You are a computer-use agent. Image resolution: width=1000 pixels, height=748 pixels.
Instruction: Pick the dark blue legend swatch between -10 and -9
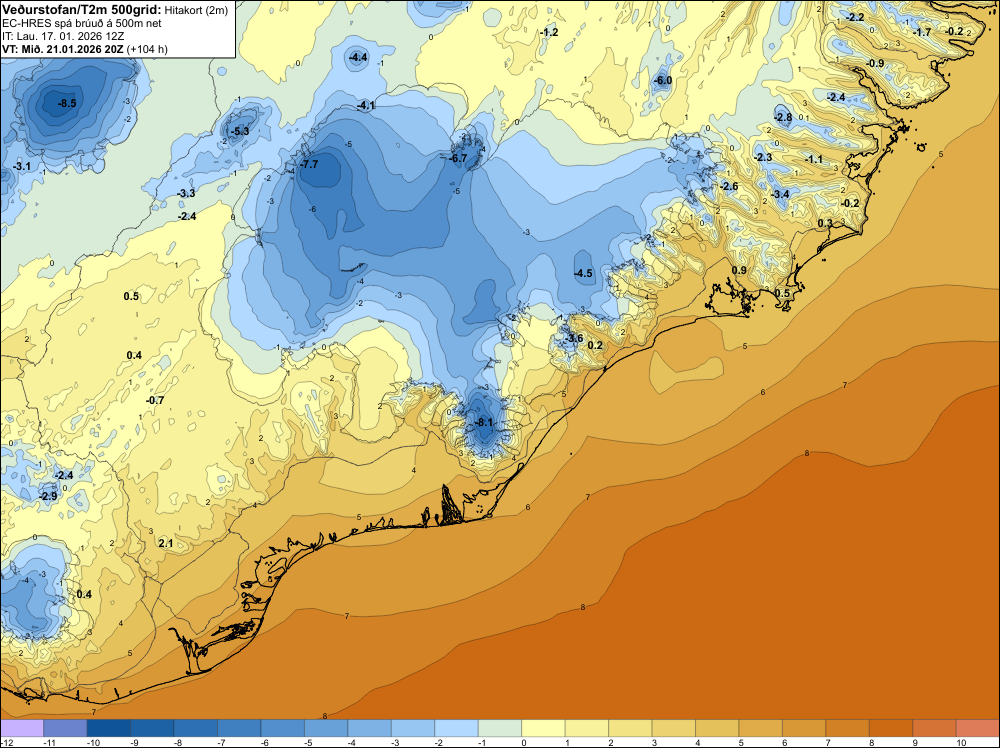click(x=108, y=728)
